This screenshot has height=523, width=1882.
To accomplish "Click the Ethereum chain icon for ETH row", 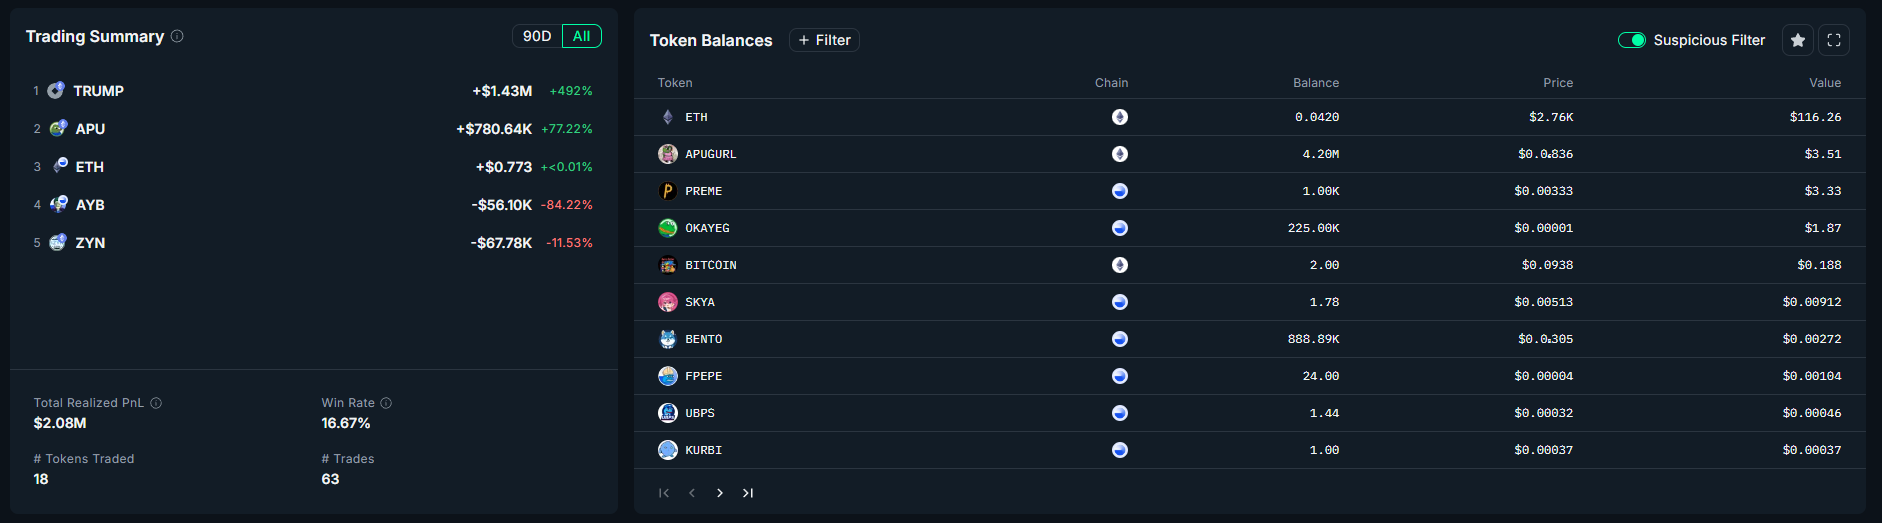I will point(1120,117).
